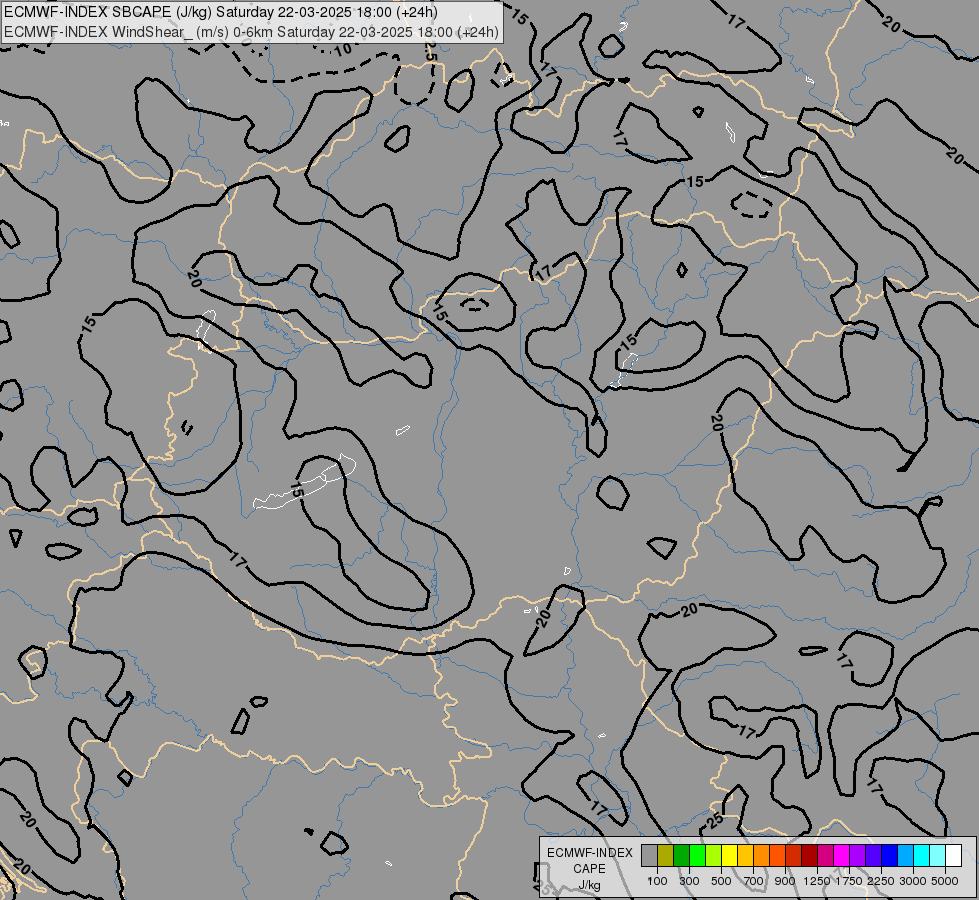979x900 pixels.
Task: Pick the brick red swatch right of 900
Action: point(794,856)
